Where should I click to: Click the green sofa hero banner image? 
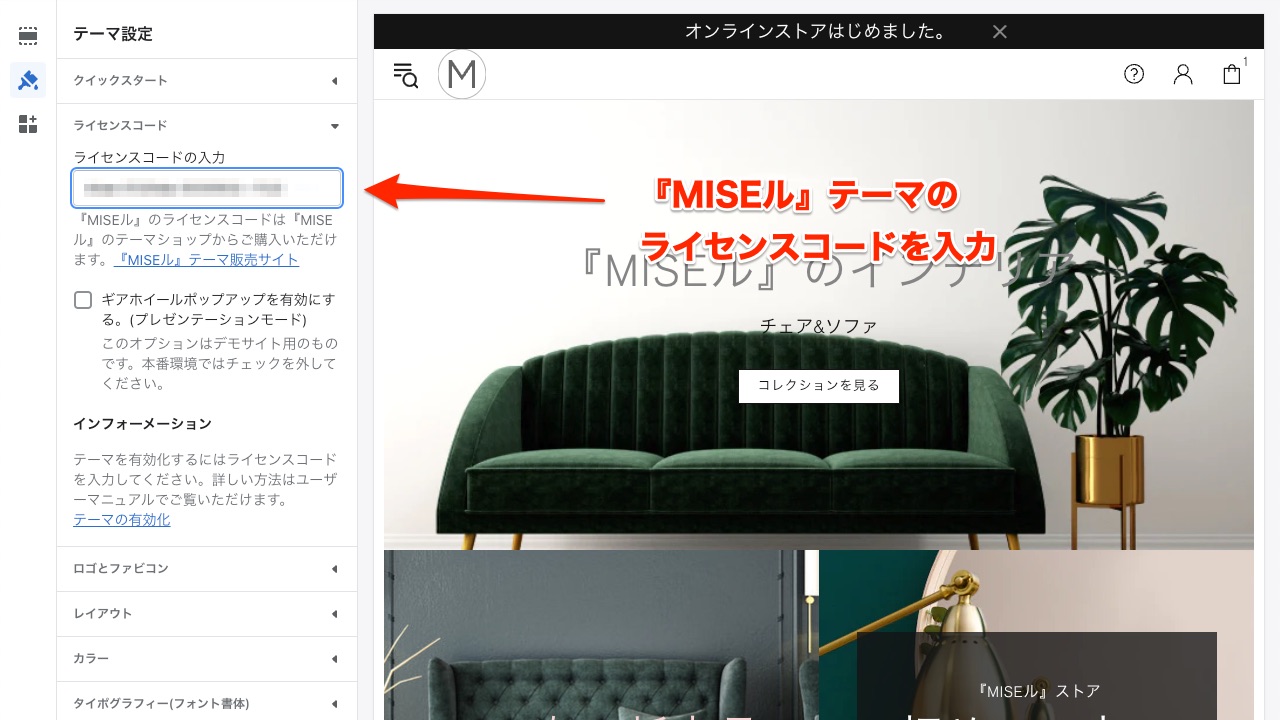(819, 325)
